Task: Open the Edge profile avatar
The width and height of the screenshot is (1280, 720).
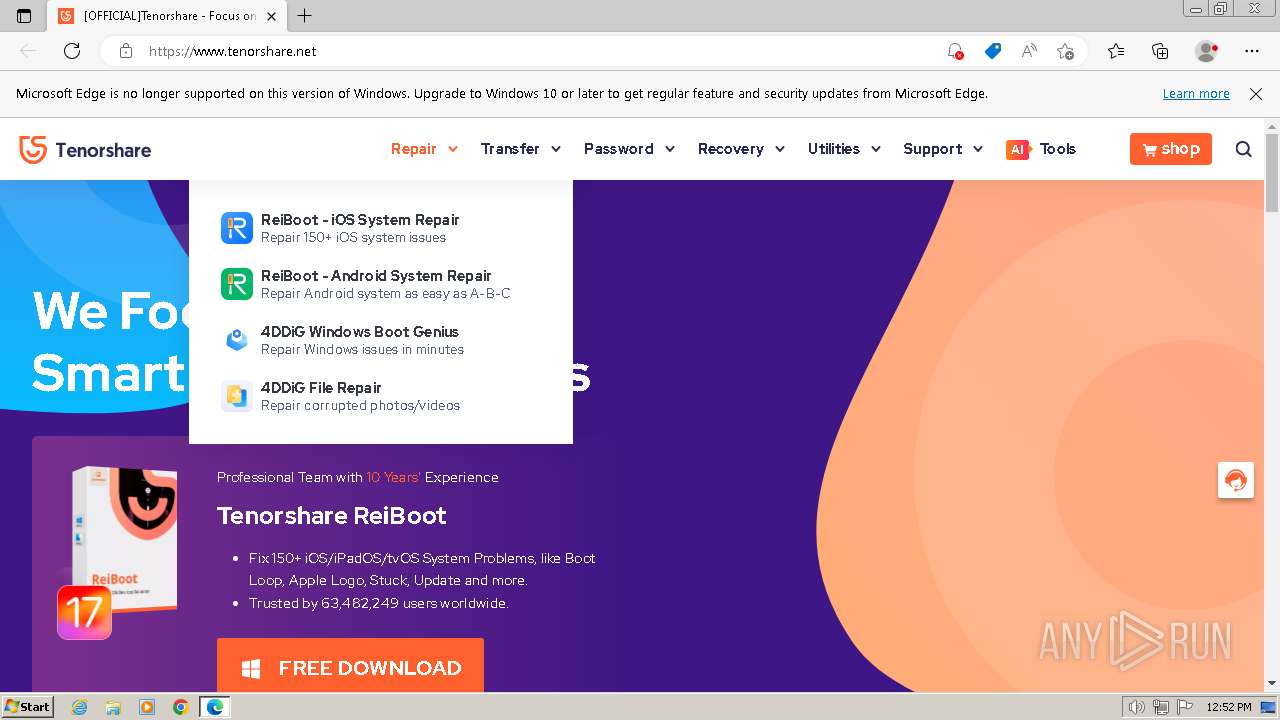Action: (1206, 51)
